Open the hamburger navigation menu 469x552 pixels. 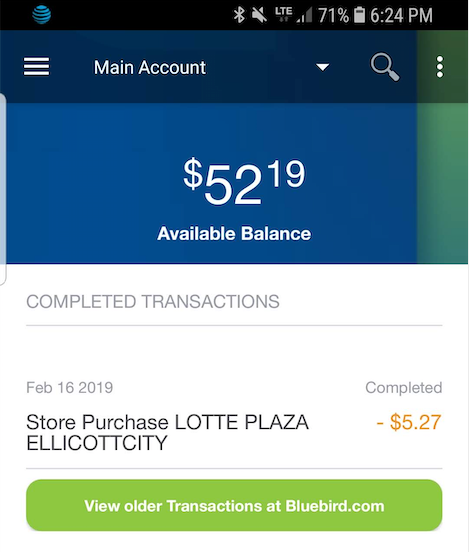[x=36, y=67]
